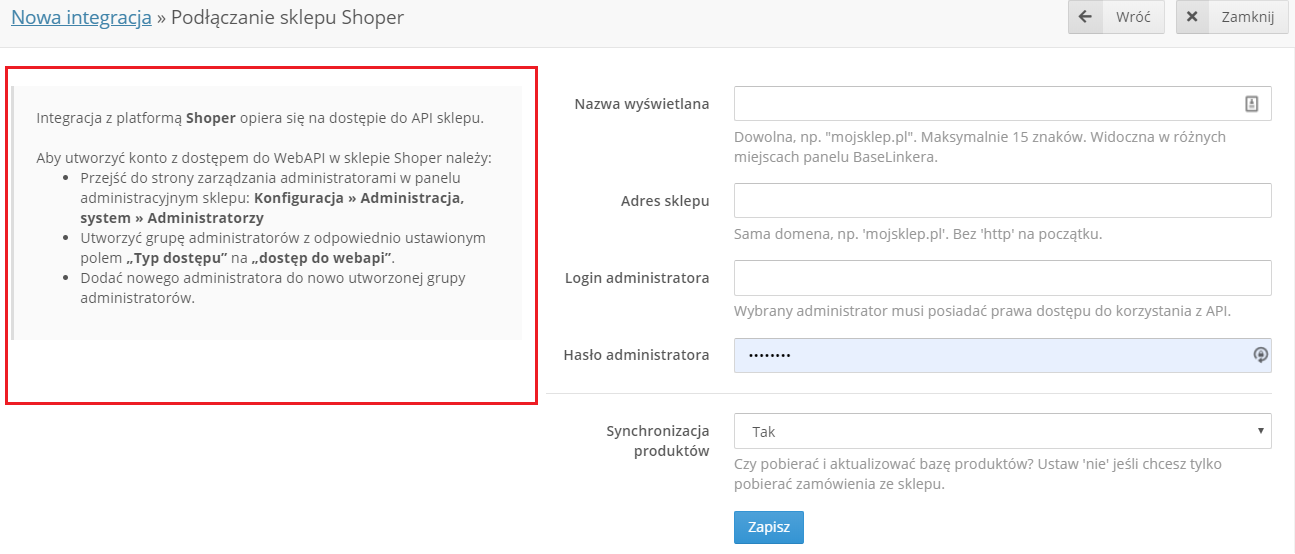This screenshot has height=554, width=1295.
Task: Click the 'Podłączanie sklepu Shoper' heading text
Action: coord(288,17)
